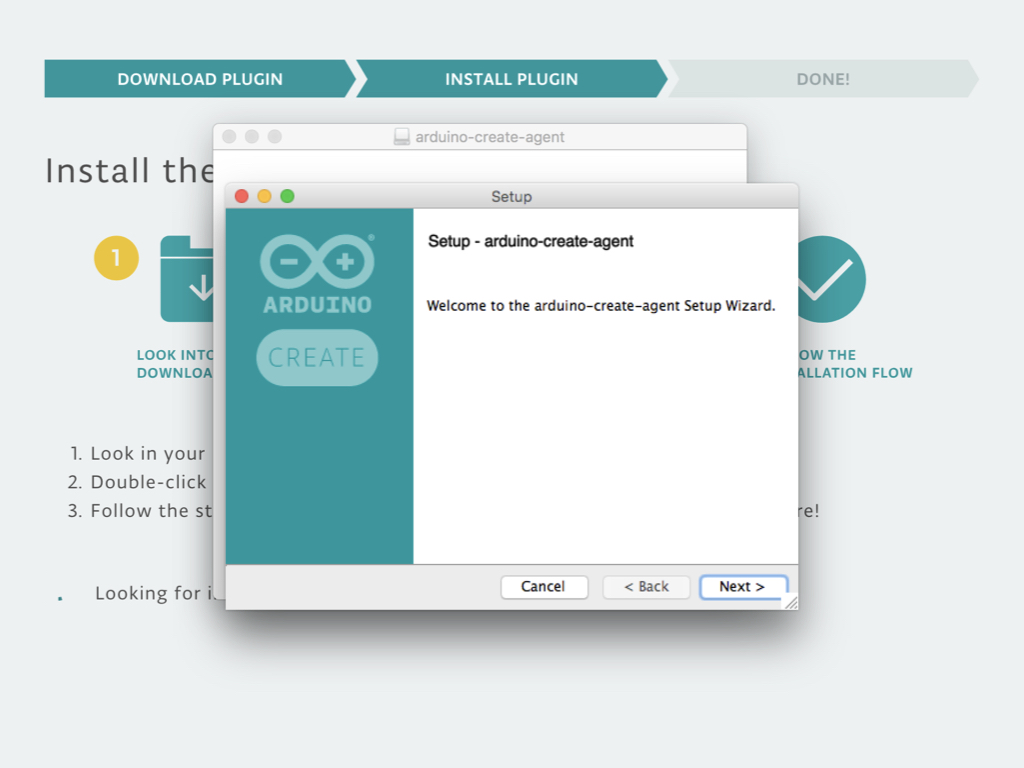Click the 'Install the' page heading
This screenshot has width=1024, height=768.
pyautogui.click(x=129, y=171)
